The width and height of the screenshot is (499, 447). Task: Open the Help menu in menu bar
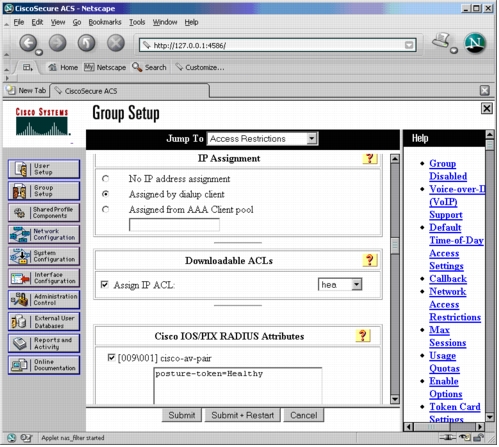point(191,22)
